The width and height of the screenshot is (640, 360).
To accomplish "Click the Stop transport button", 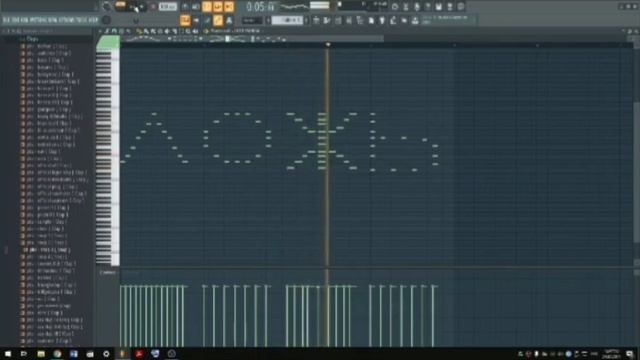I will tap(142, 7).
